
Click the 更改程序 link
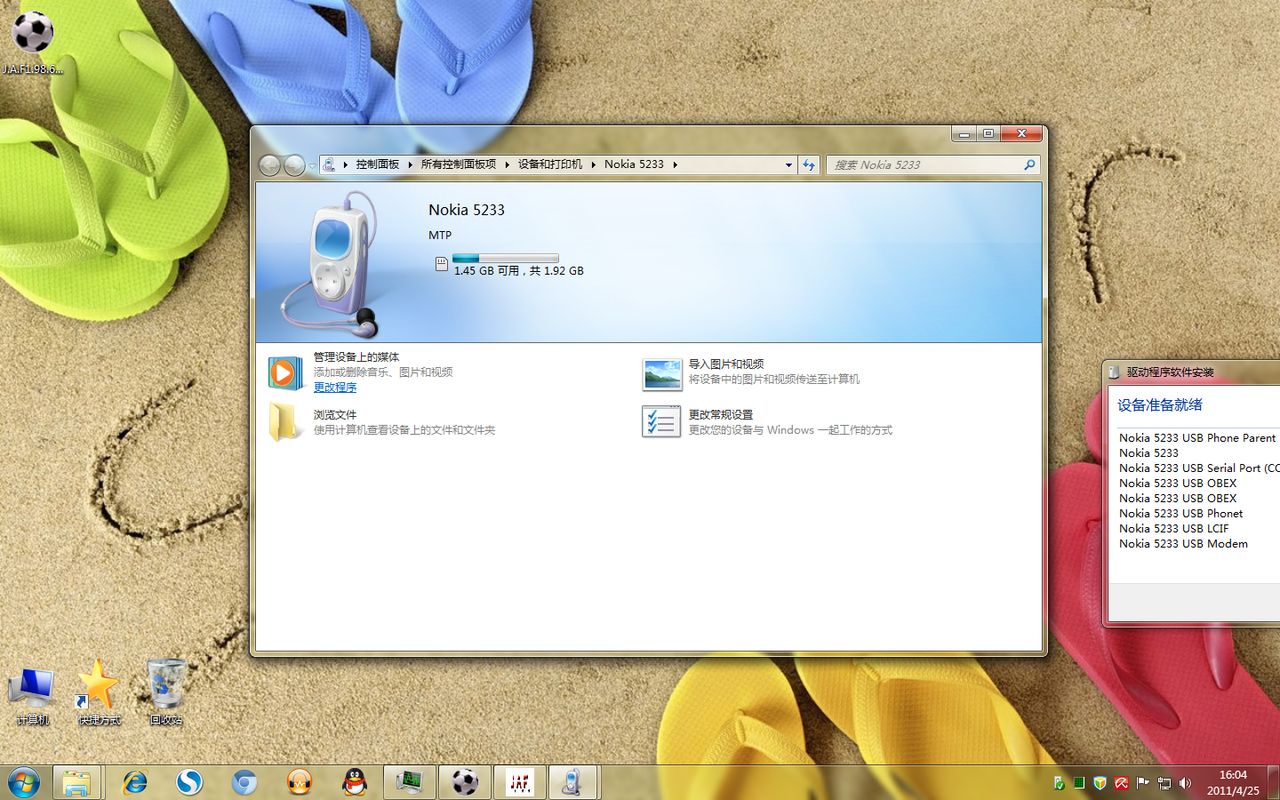click(x=335, y=387)
